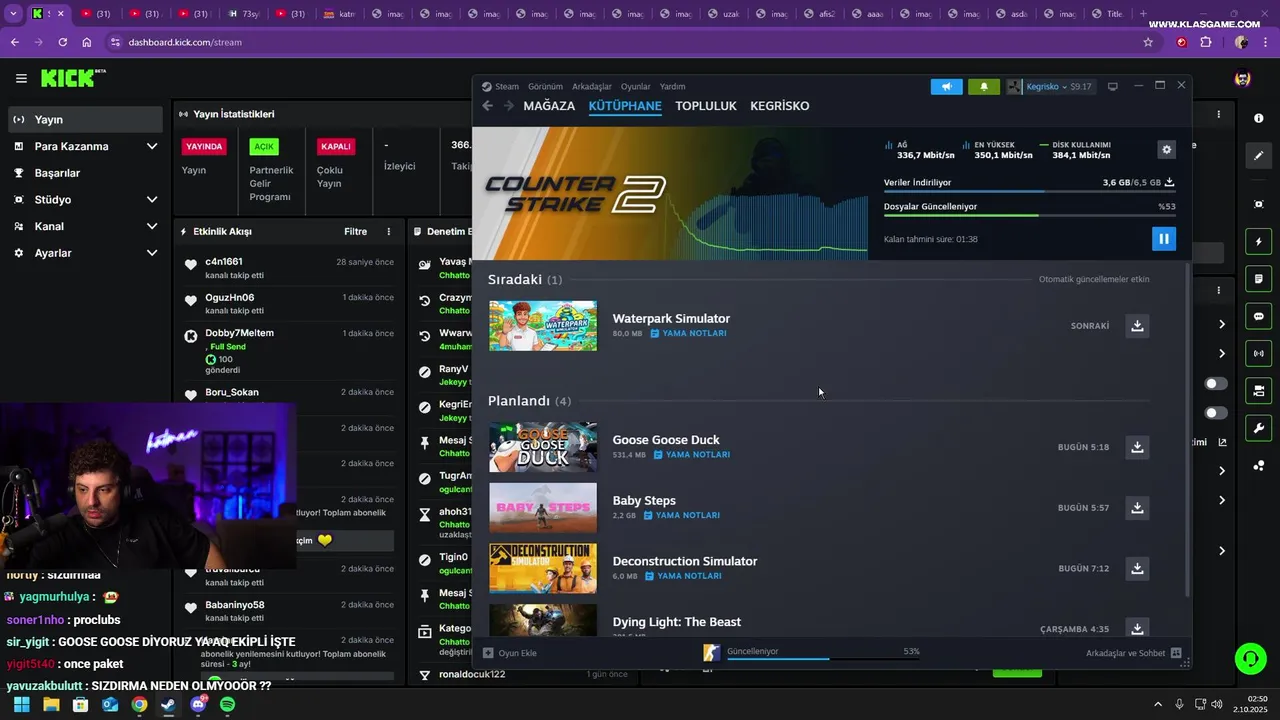Open the green headset support button

(x=1250, y=658)
